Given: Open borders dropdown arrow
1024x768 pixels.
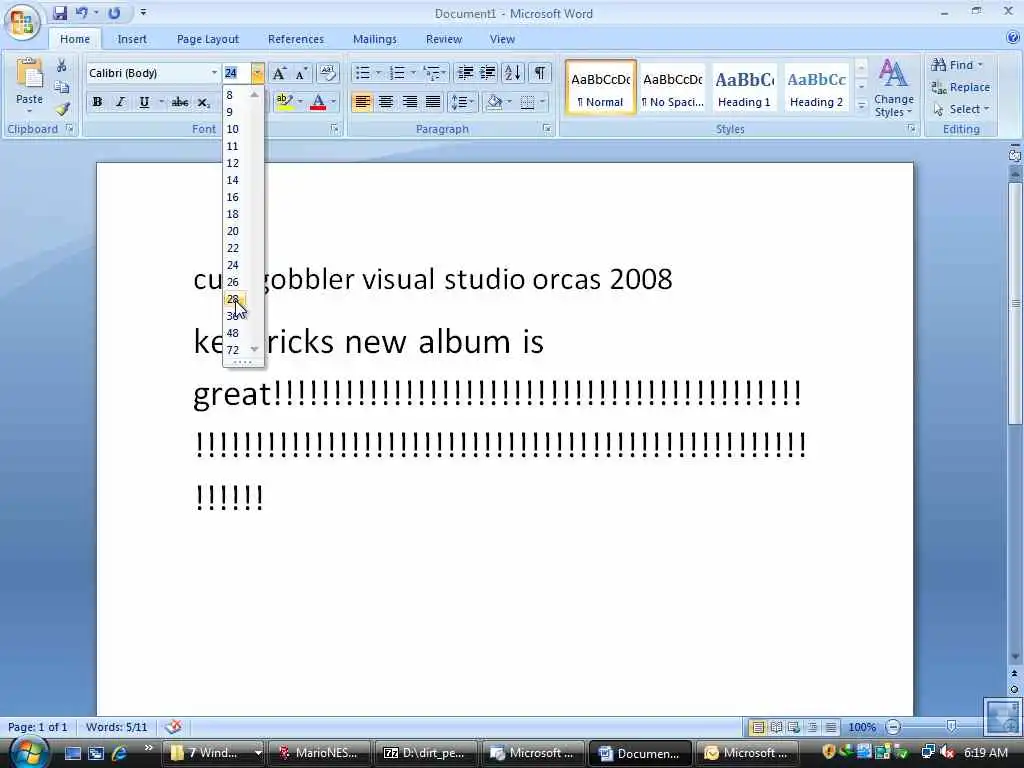Looking at the screenshot, I should [542, 102].
